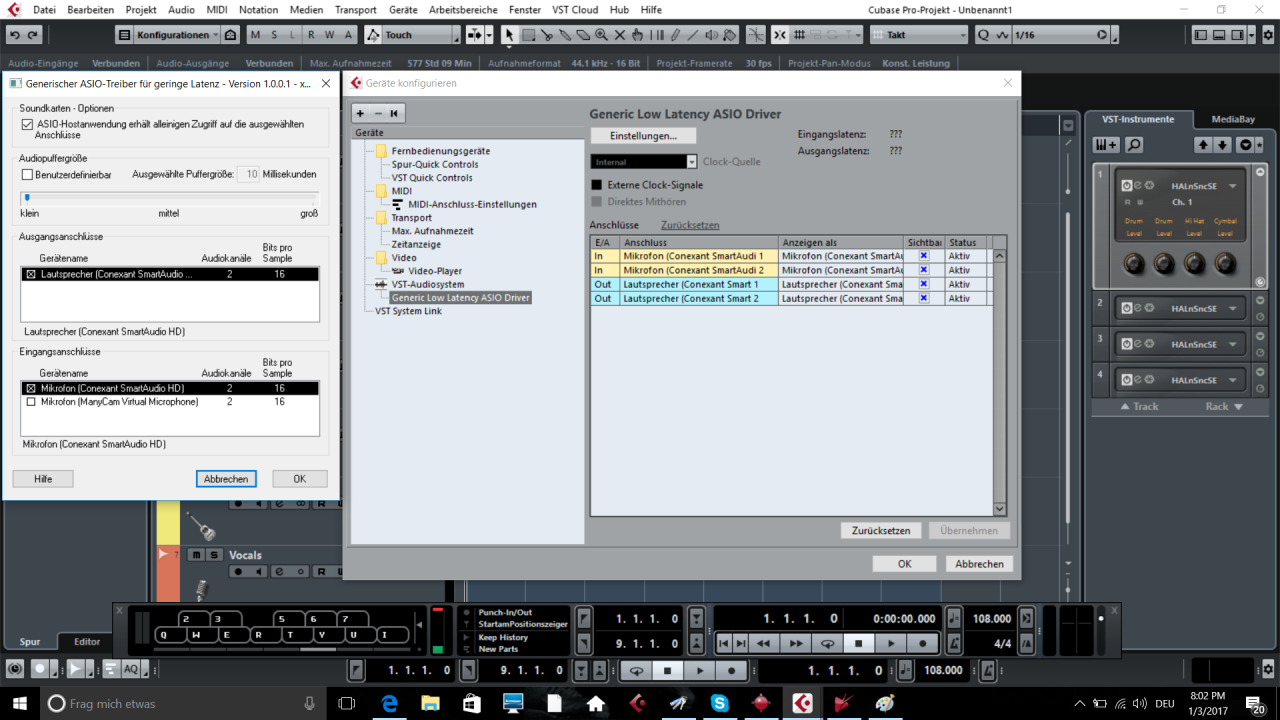1280x720 pixels.
Task: Expand the Track section arrow
Action: click(x=1125, y=407)
